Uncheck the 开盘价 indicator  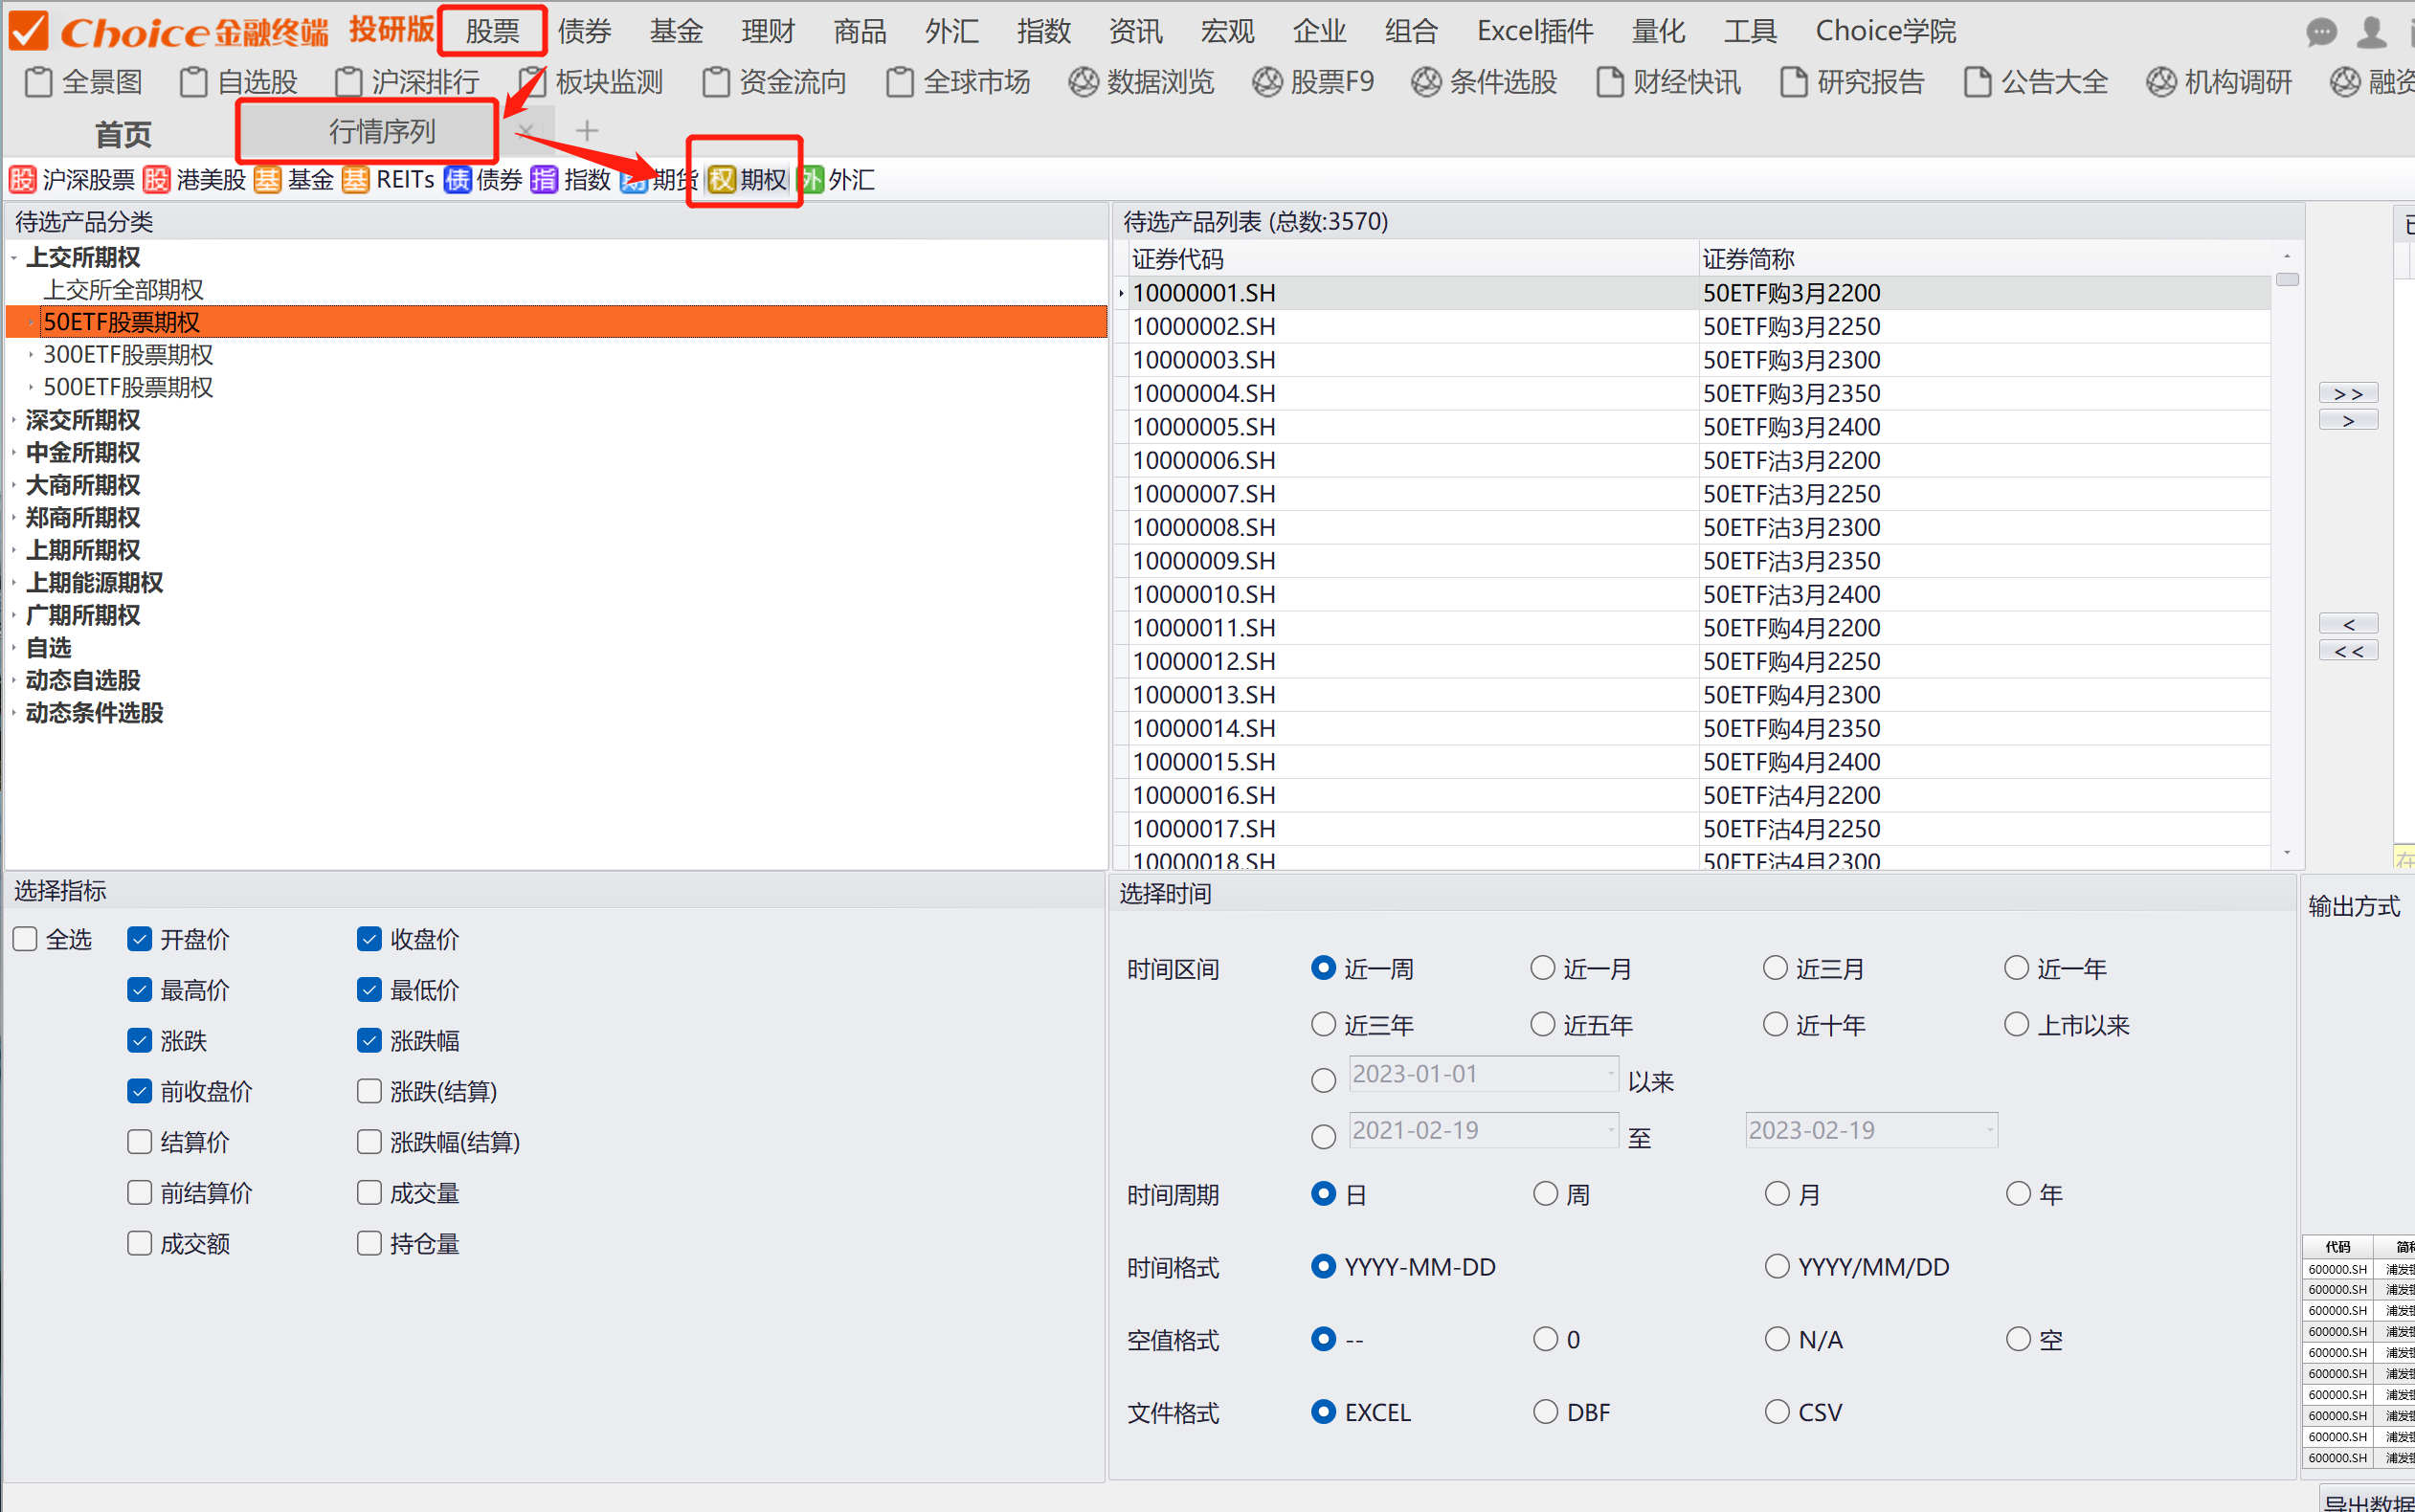pos(140,939)
